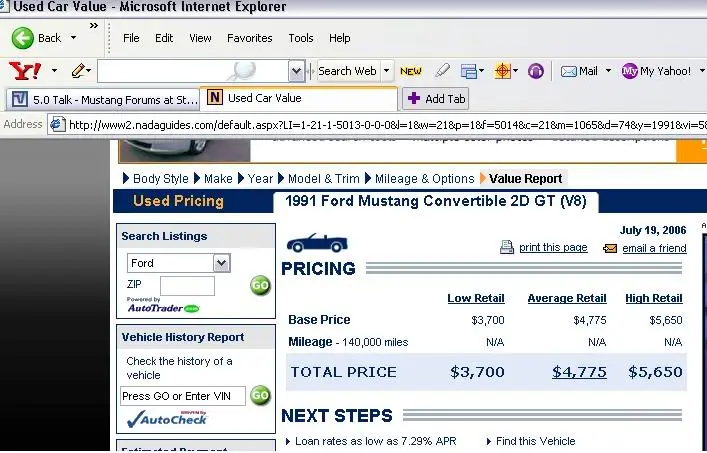Open the Tools menu
The image size is (707, 453).
pyautogui.click(x=301, y=38)
